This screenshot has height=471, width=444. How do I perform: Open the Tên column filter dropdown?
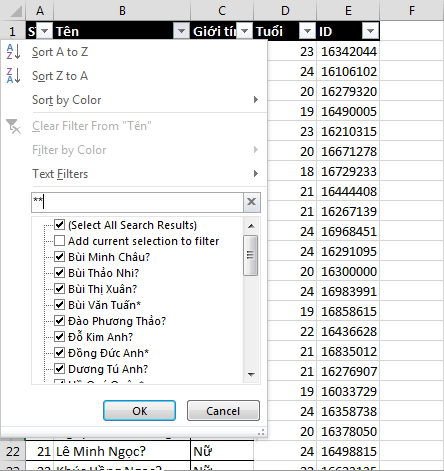181,31
